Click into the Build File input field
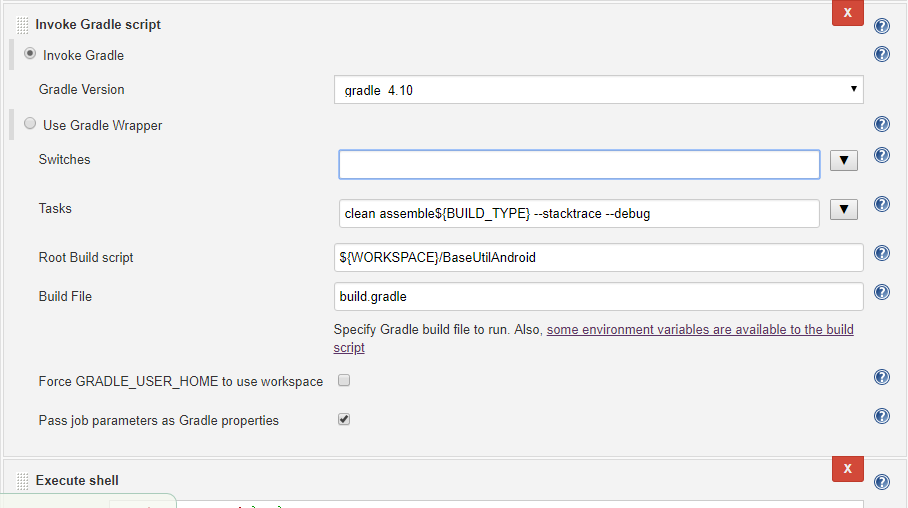This screenshot has width=908, height=508. pos(598,297)
